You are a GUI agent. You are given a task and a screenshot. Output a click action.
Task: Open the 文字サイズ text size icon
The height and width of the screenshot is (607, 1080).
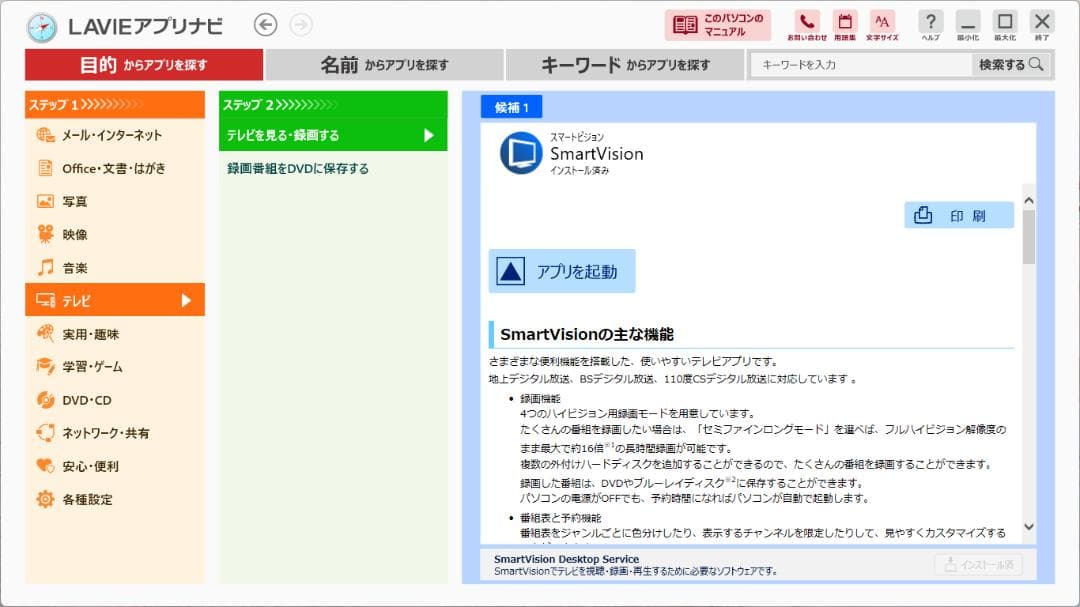[881, 22]
